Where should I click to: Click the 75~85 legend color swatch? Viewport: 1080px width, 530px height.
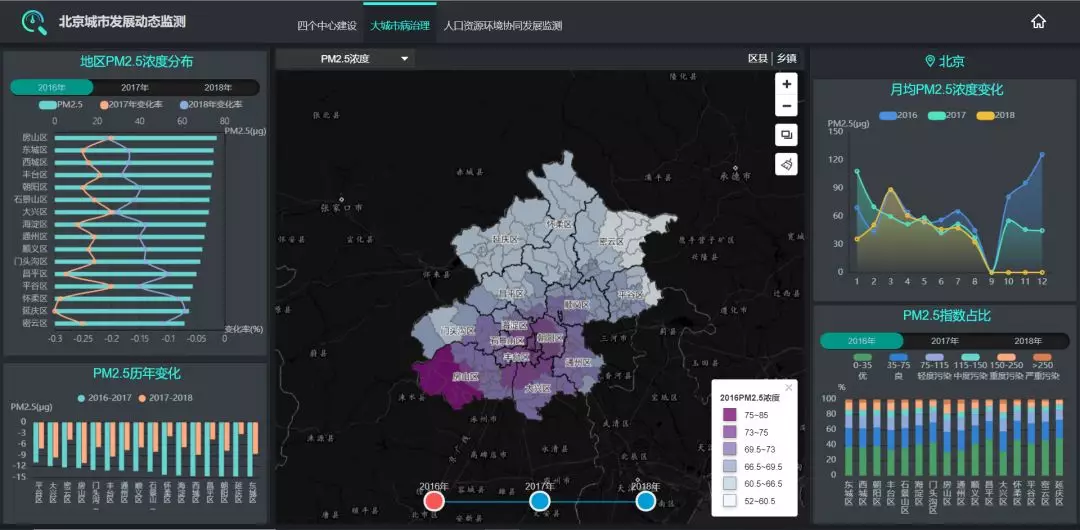coord(729,415)
